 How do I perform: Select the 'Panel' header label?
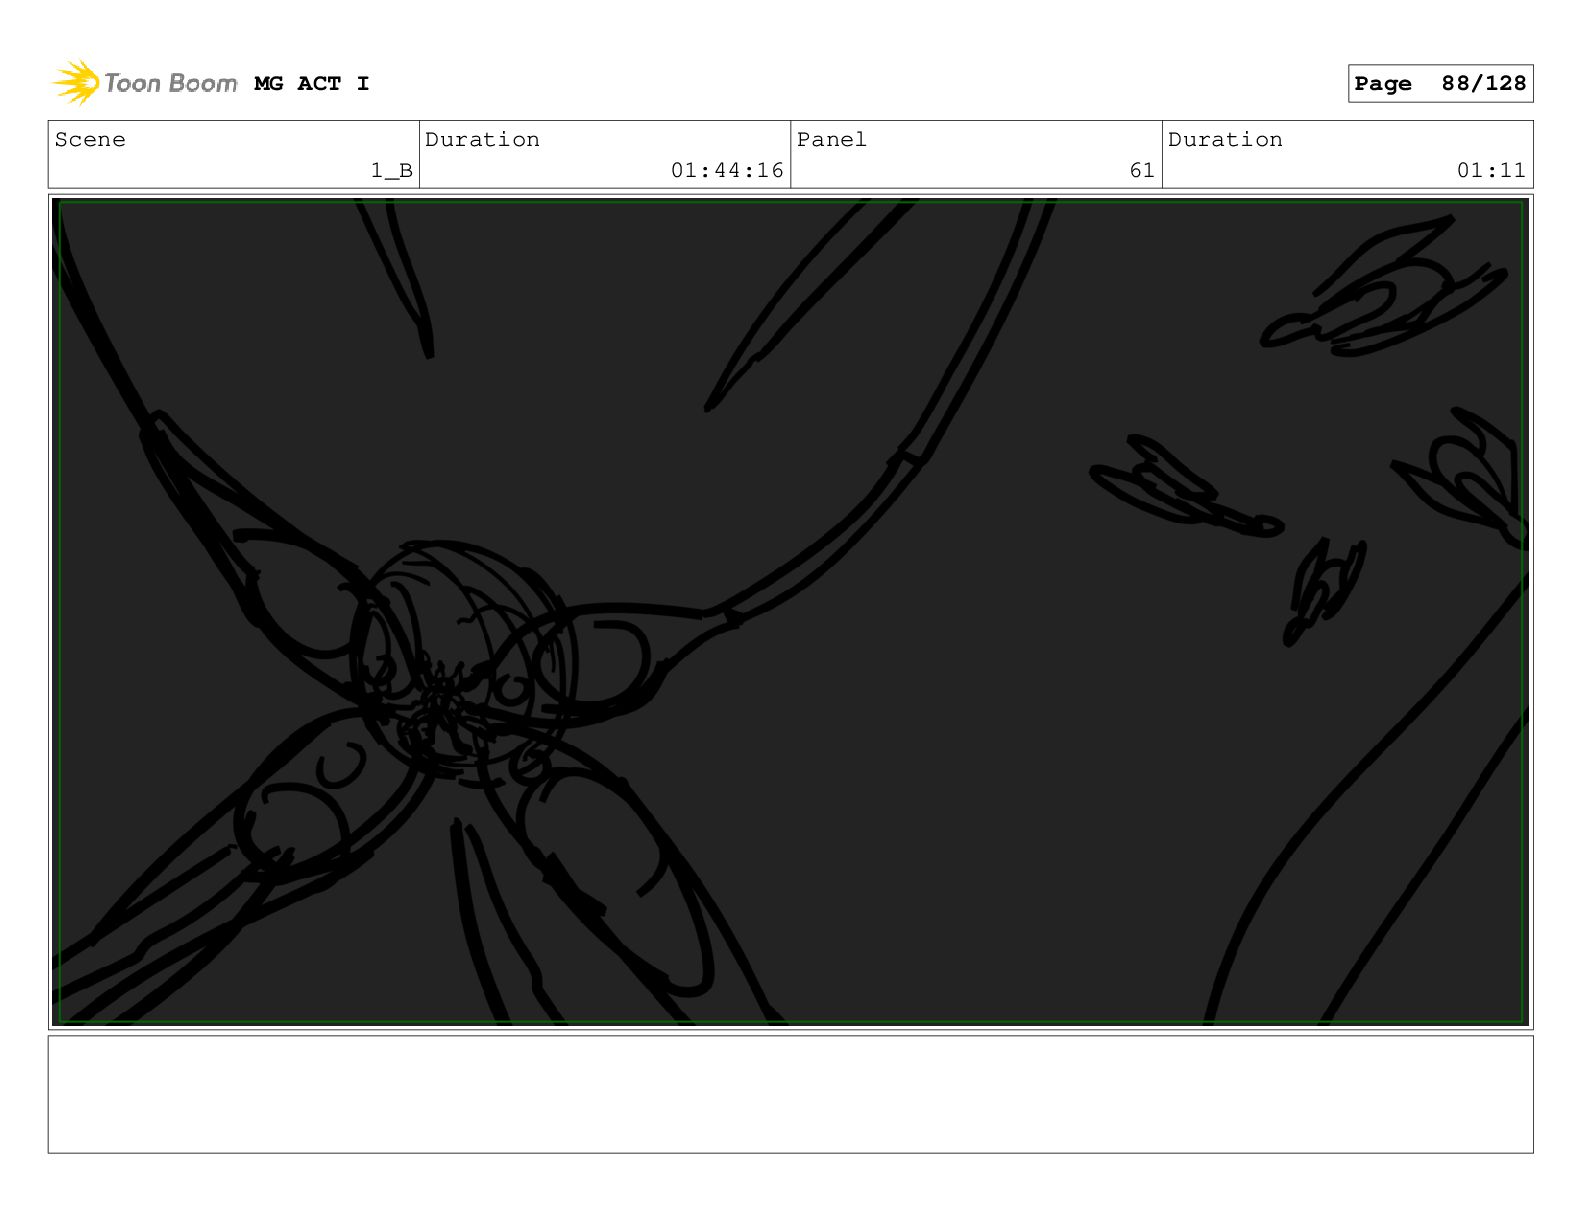coord(832,140)
